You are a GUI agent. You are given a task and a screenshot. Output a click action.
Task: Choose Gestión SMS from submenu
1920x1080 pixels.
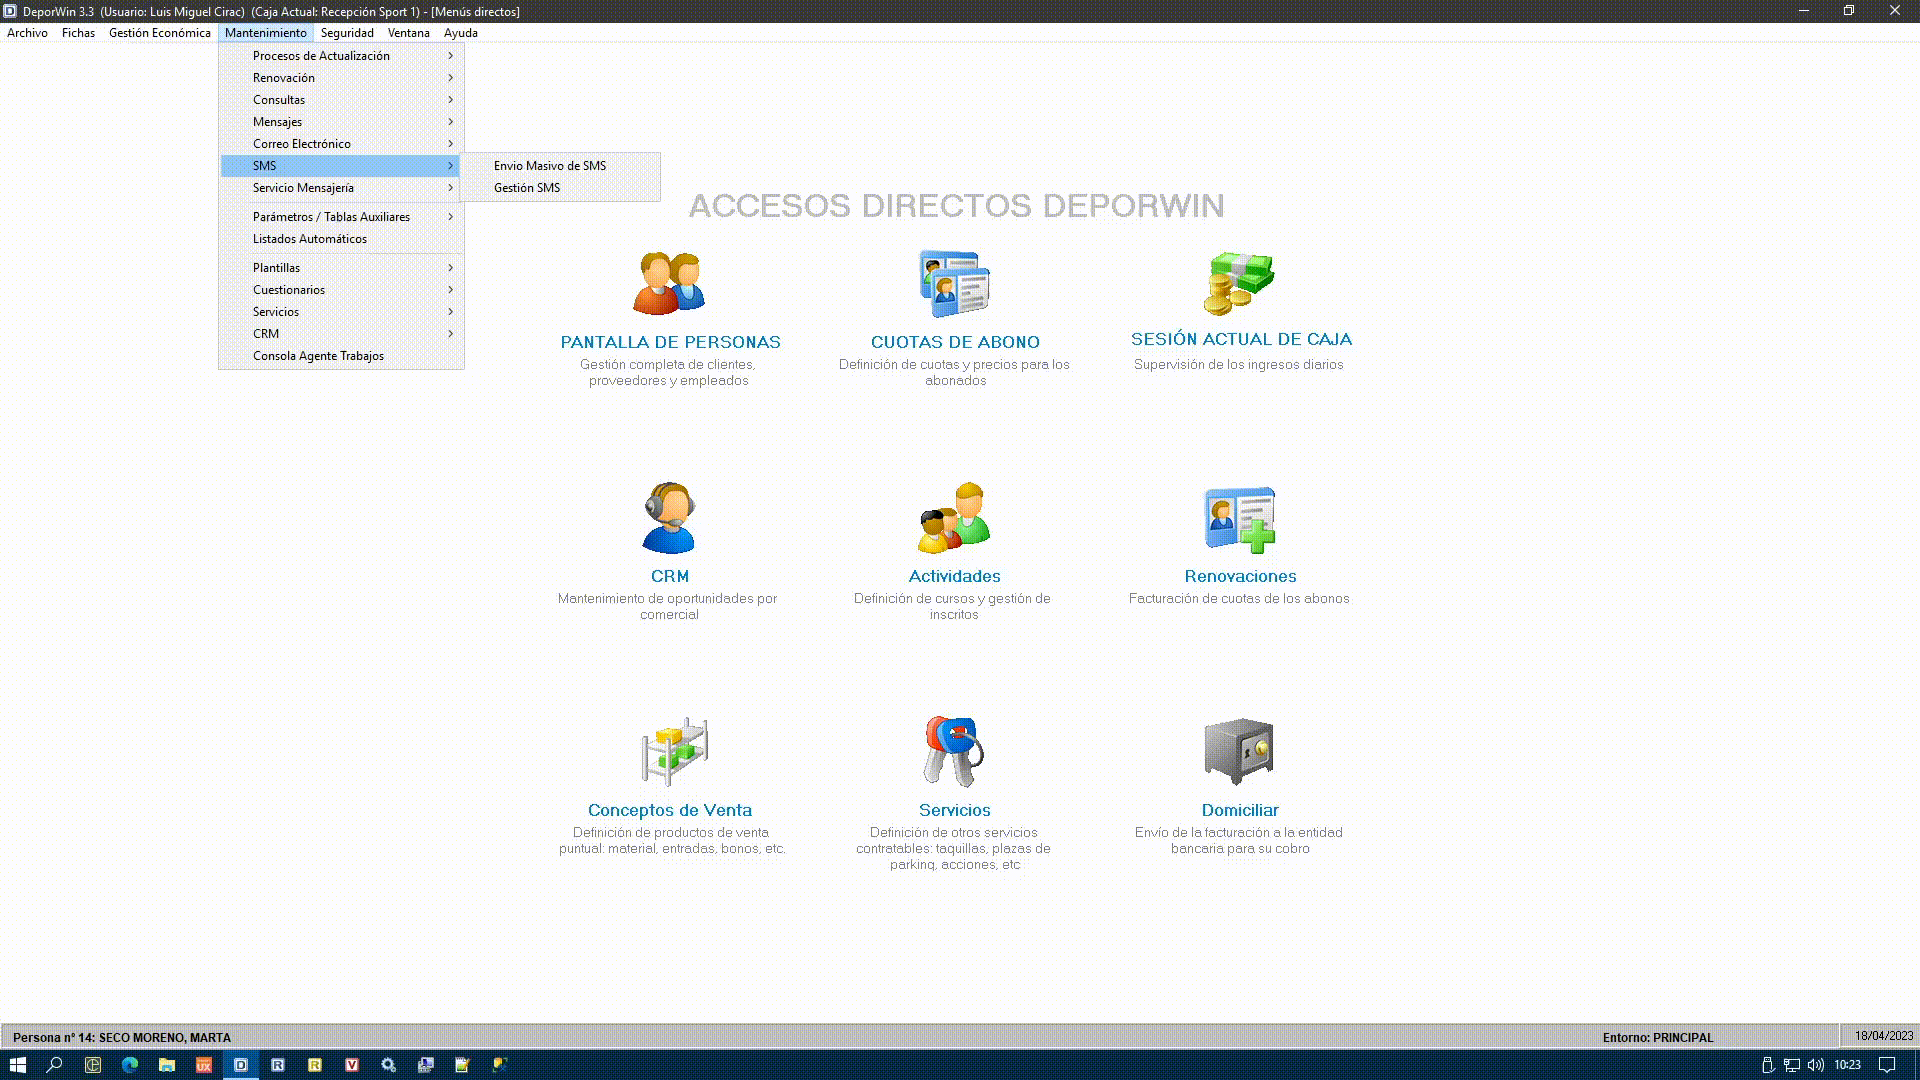[560, 188]
